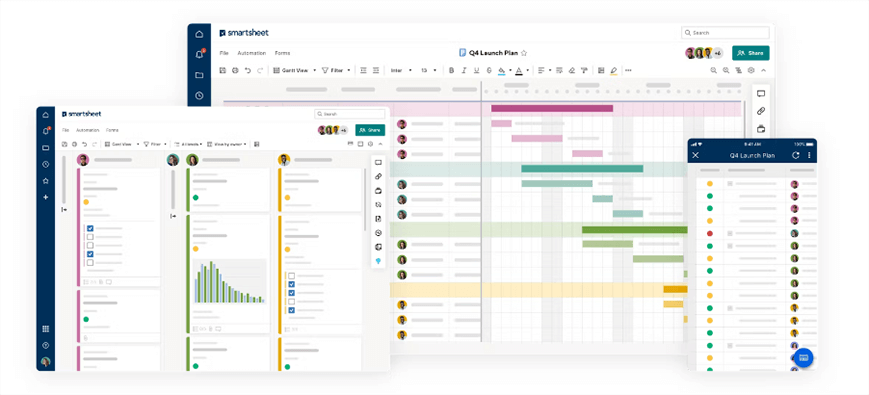Open font size 13 dropdown
This screenshot has height=395, width=869.
point(428,70)
